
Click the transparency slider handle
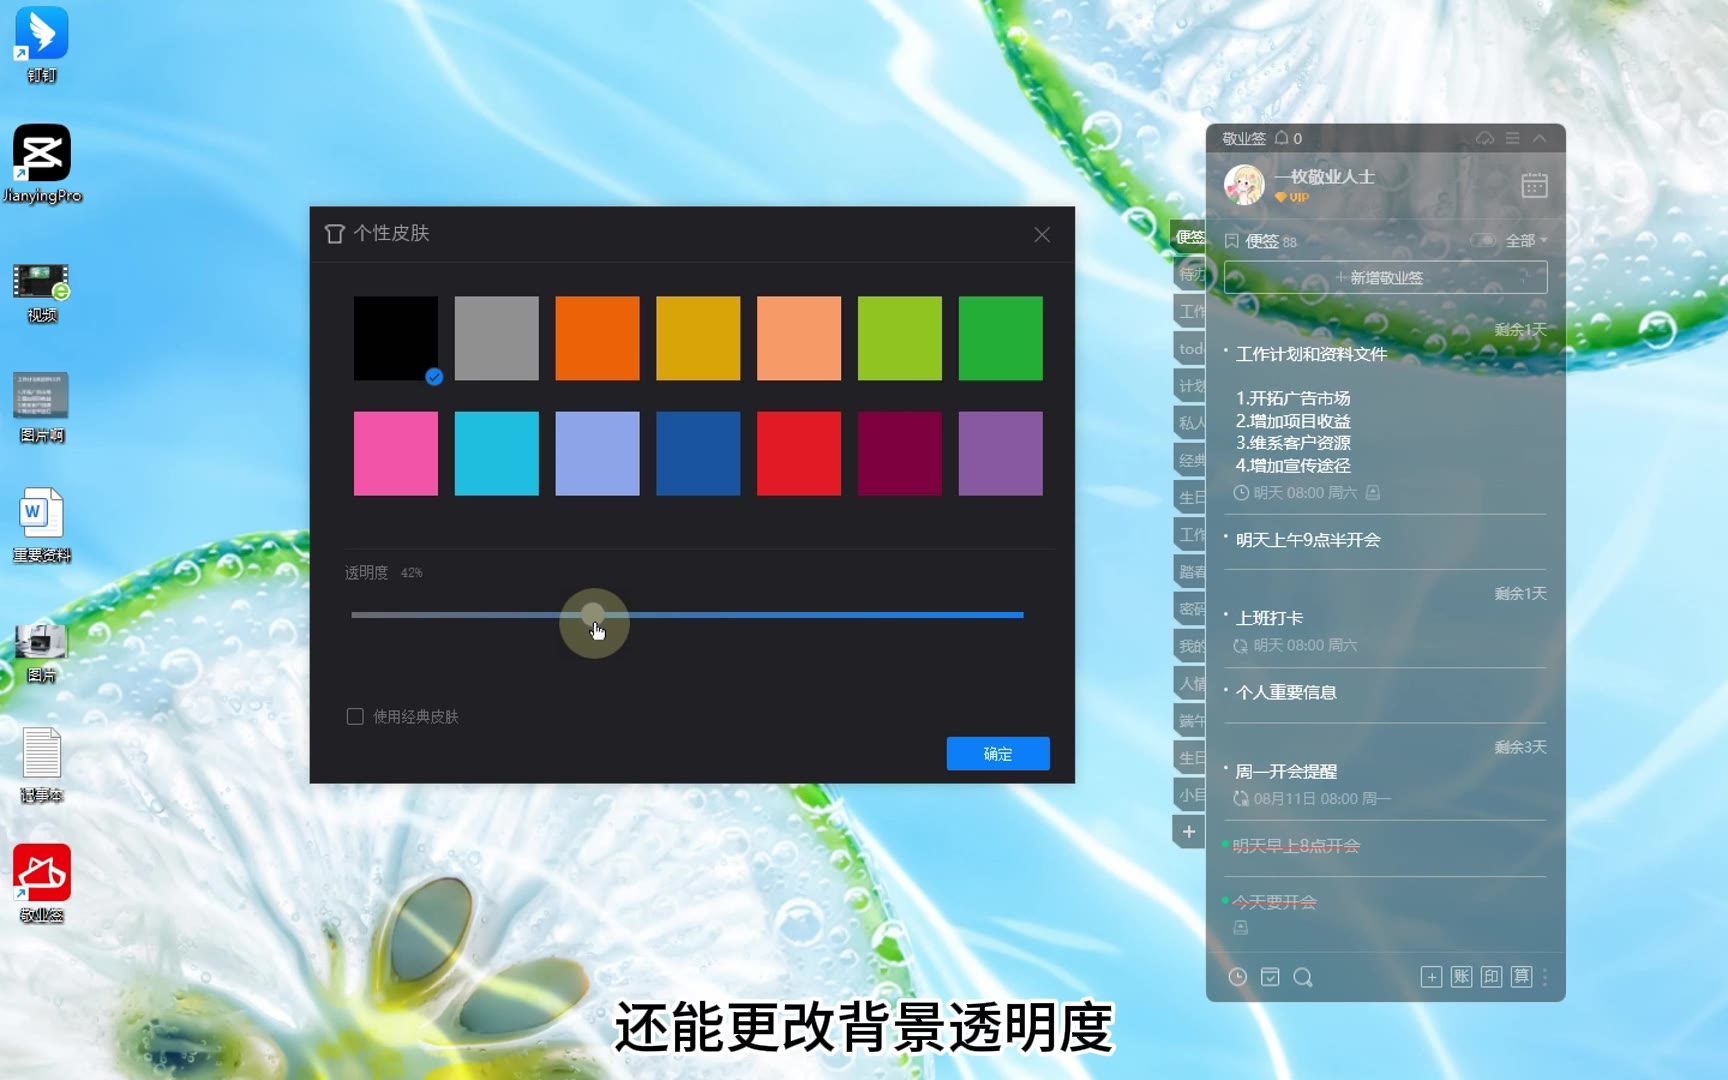point(593,615)
